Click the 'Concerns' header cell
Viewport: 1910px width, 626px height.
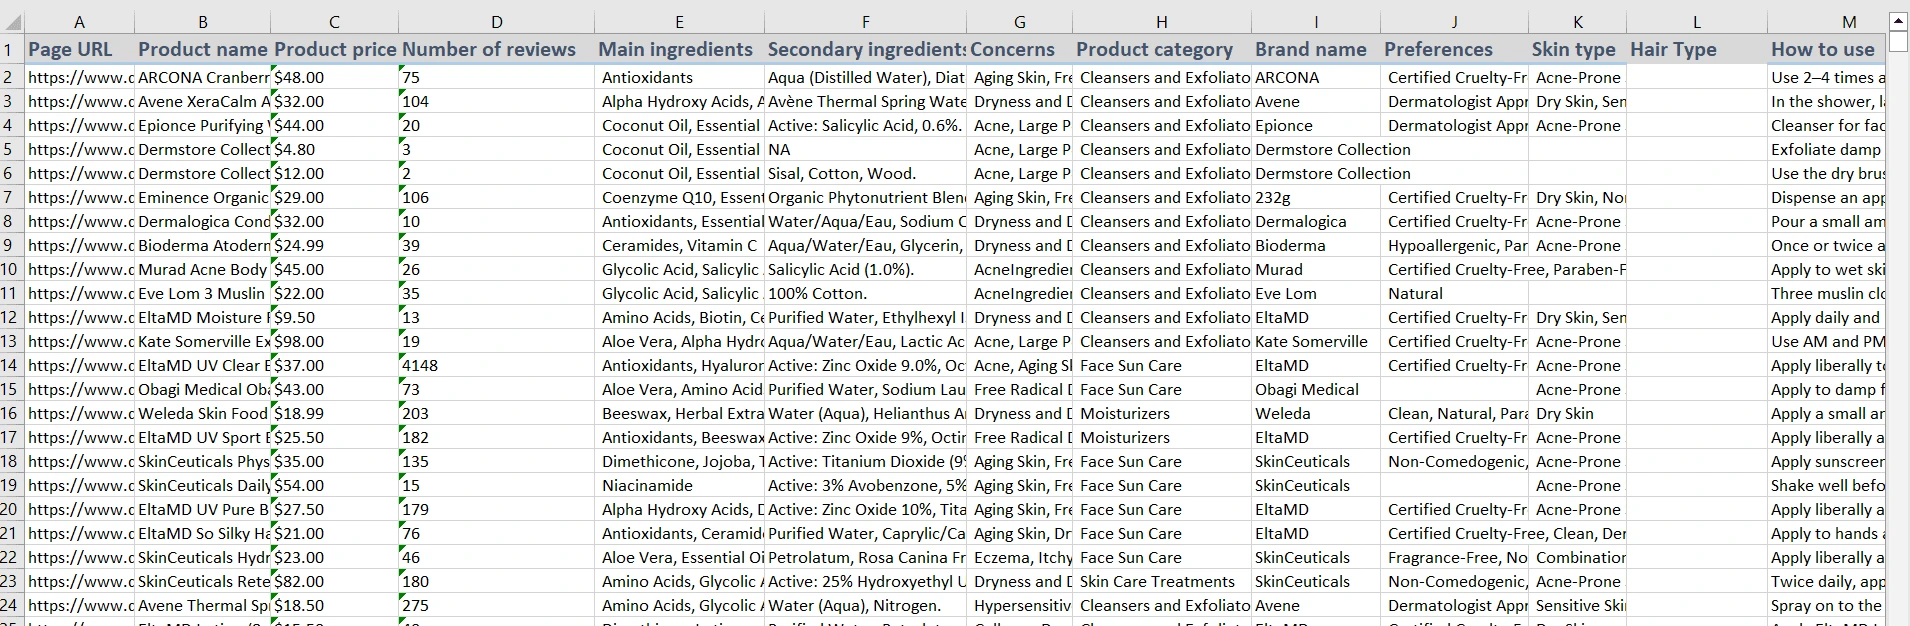1019,49
